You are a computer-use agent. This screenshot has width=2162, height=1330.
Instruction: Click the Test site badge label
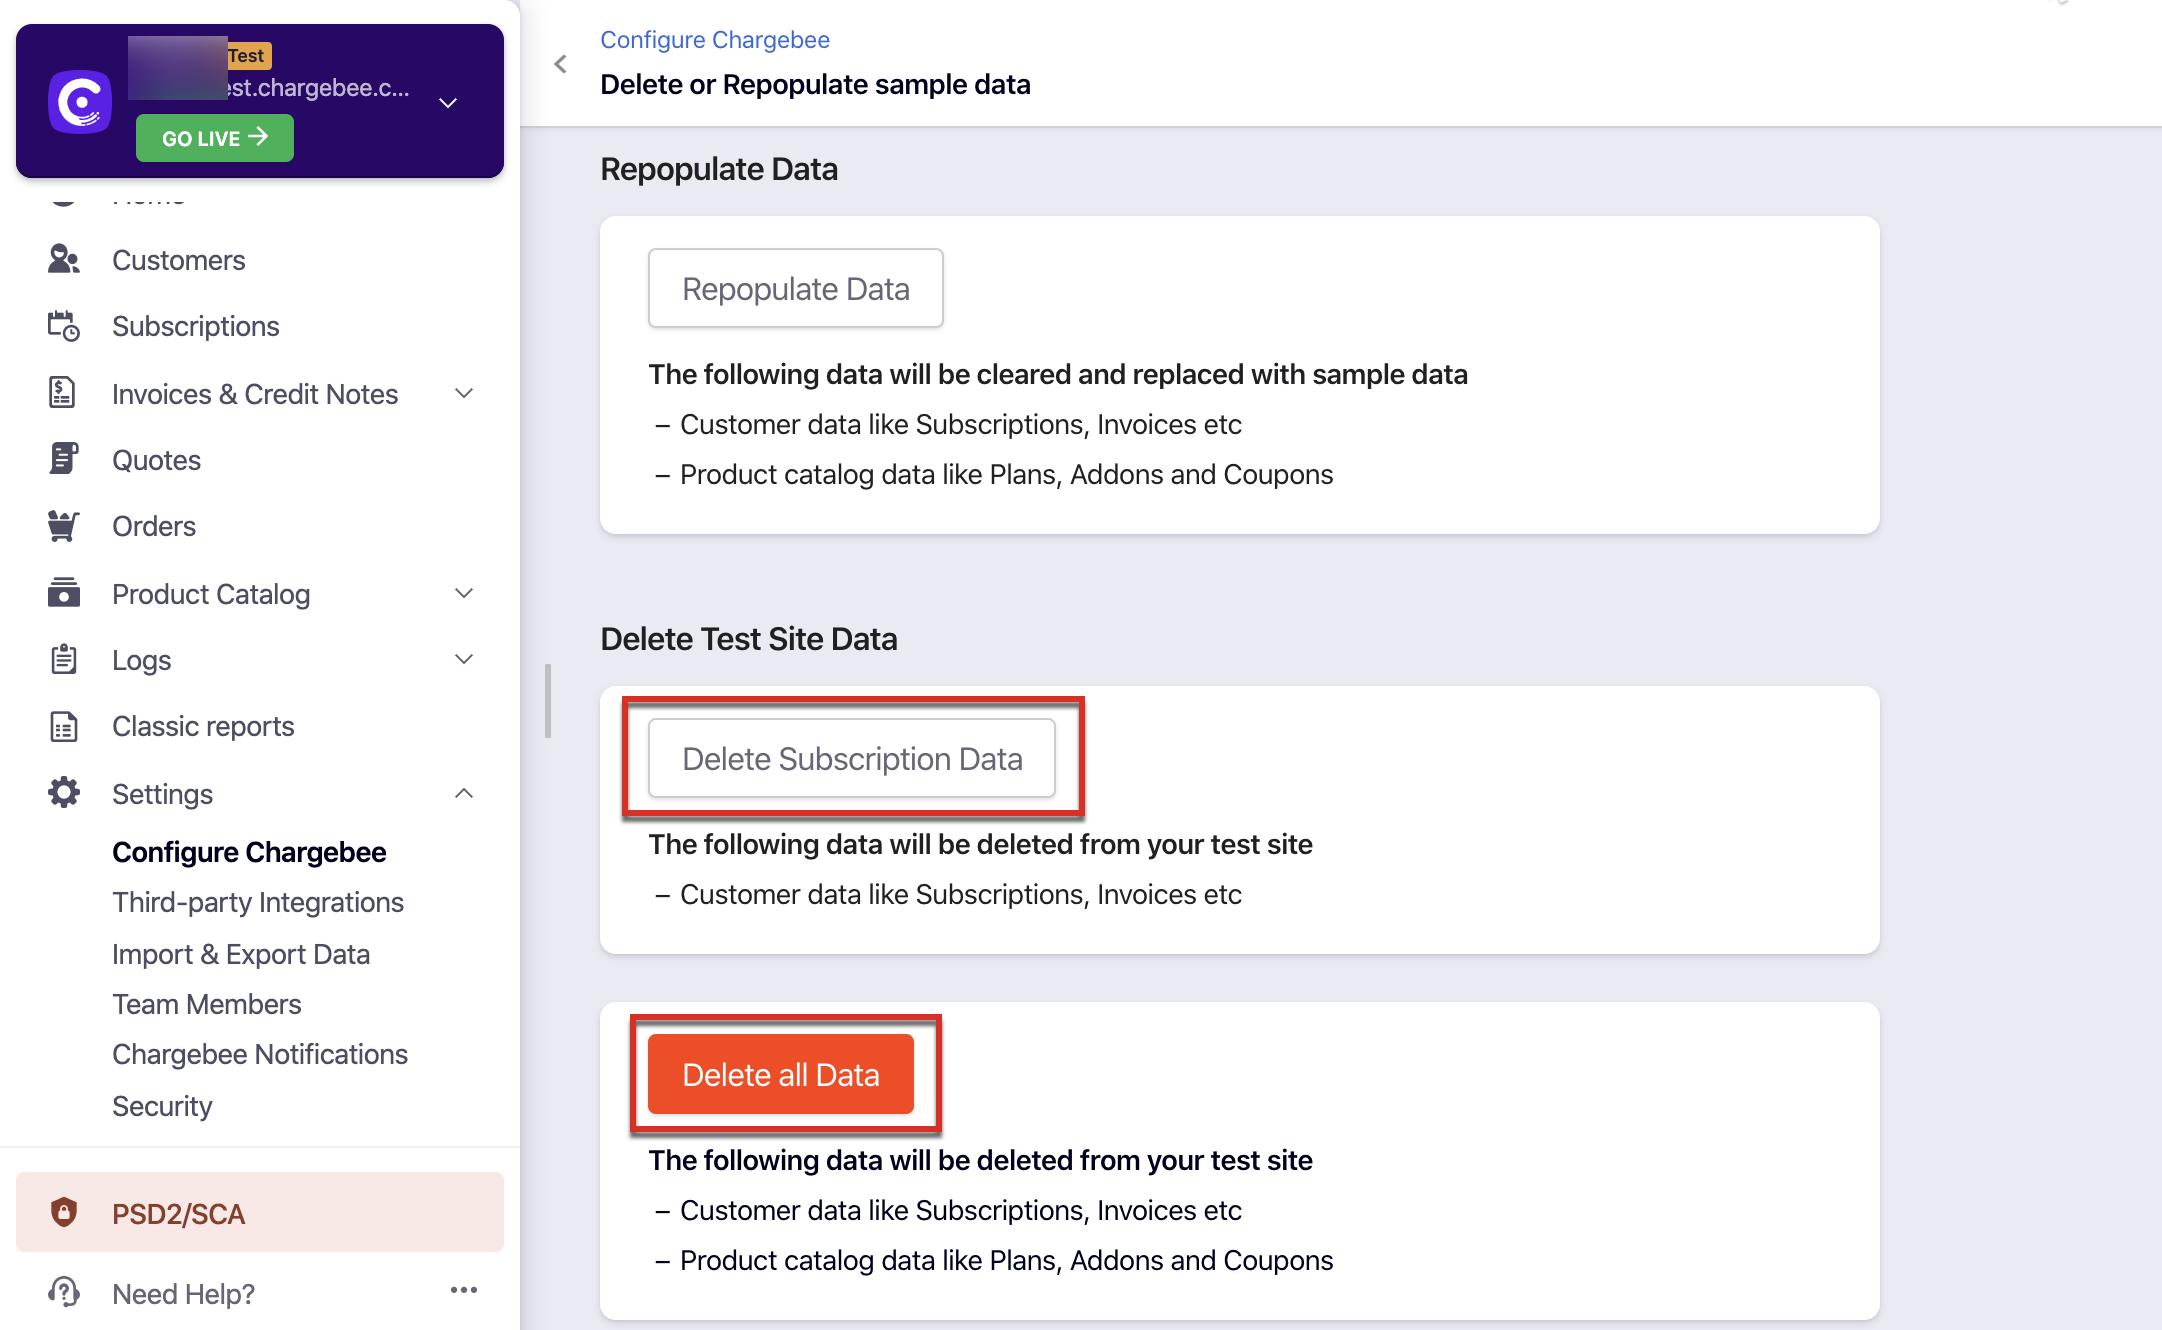[247, 56]
